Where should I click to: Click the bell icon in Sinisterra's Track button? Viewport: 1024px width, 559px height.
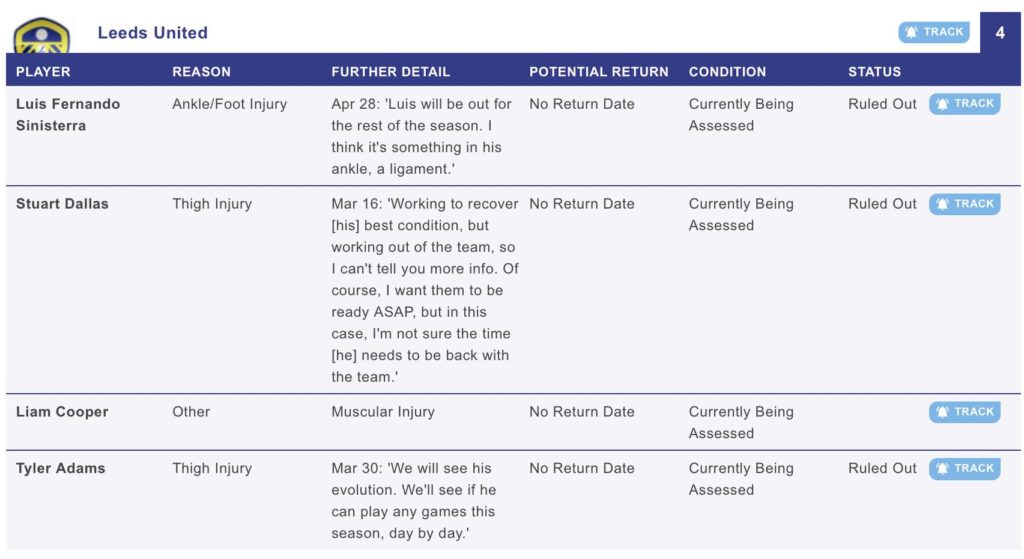click(x=942, y=104)
